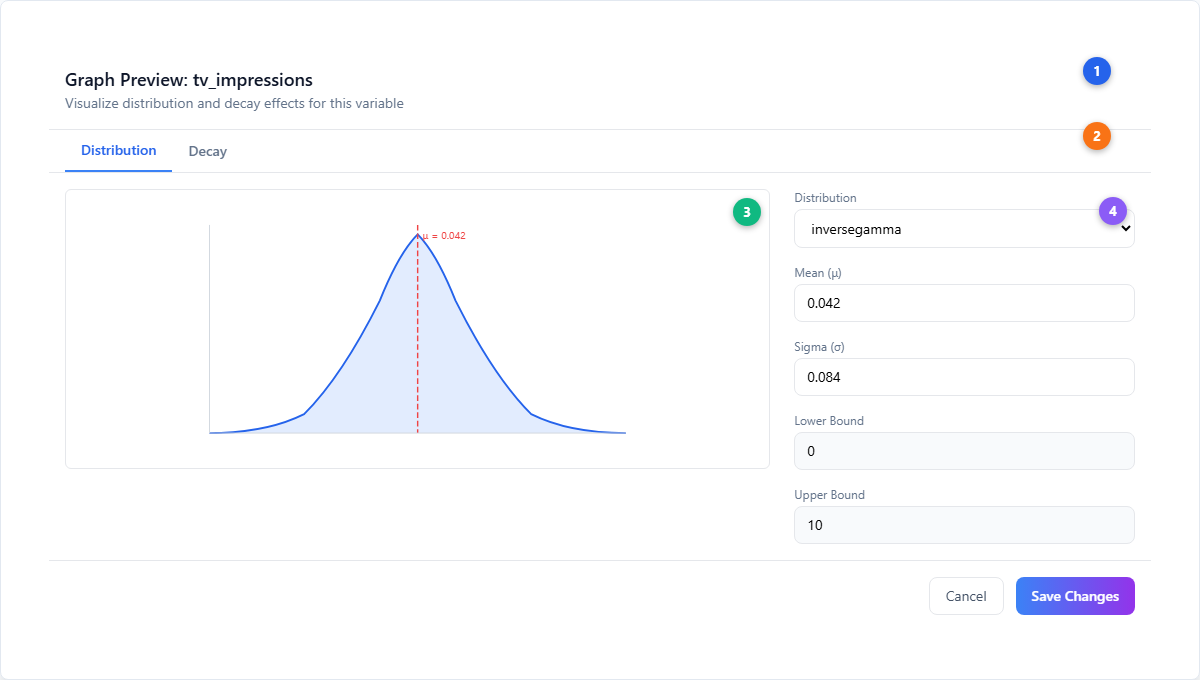
Task: Click the 'Upper Bound' label
Action: (x=829, y=495)
